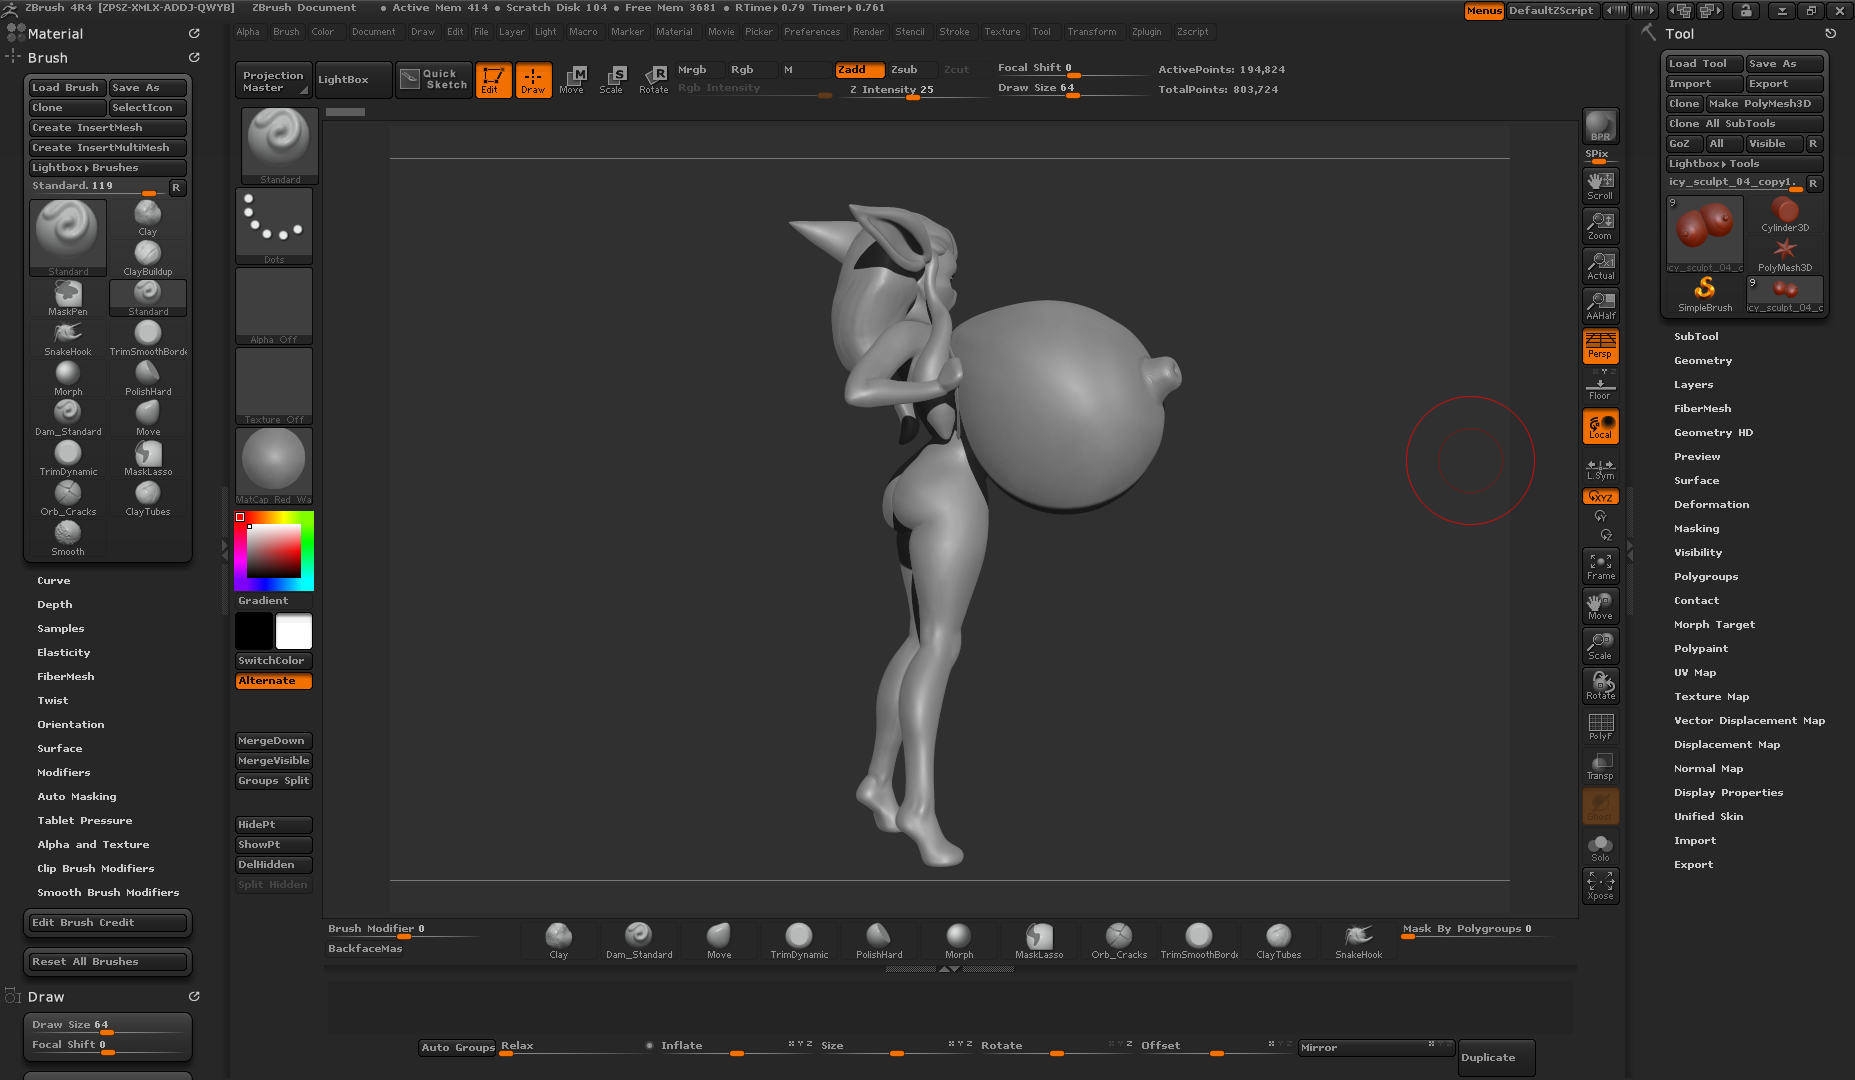The image size is (1855, 1080).
Task: Click Make PolyMesh3D button
Action: click(x=1765, y=104)
